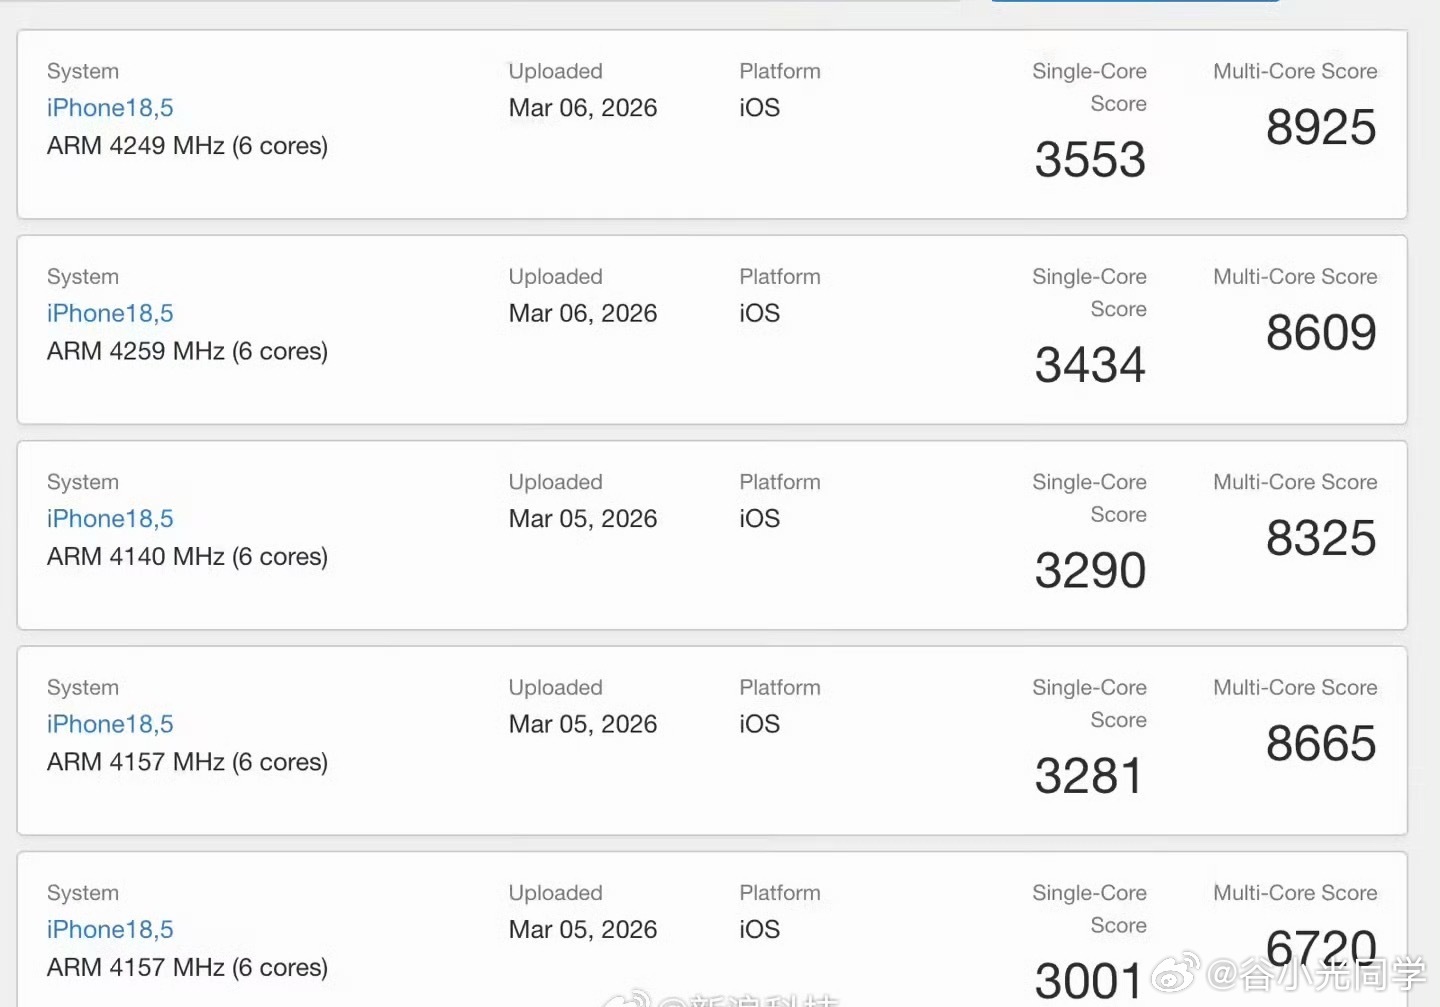The image size is (1440, 1007).
Task: Click the ARM 4249 MHz (6 cores) text
Action: coord(187,146)
